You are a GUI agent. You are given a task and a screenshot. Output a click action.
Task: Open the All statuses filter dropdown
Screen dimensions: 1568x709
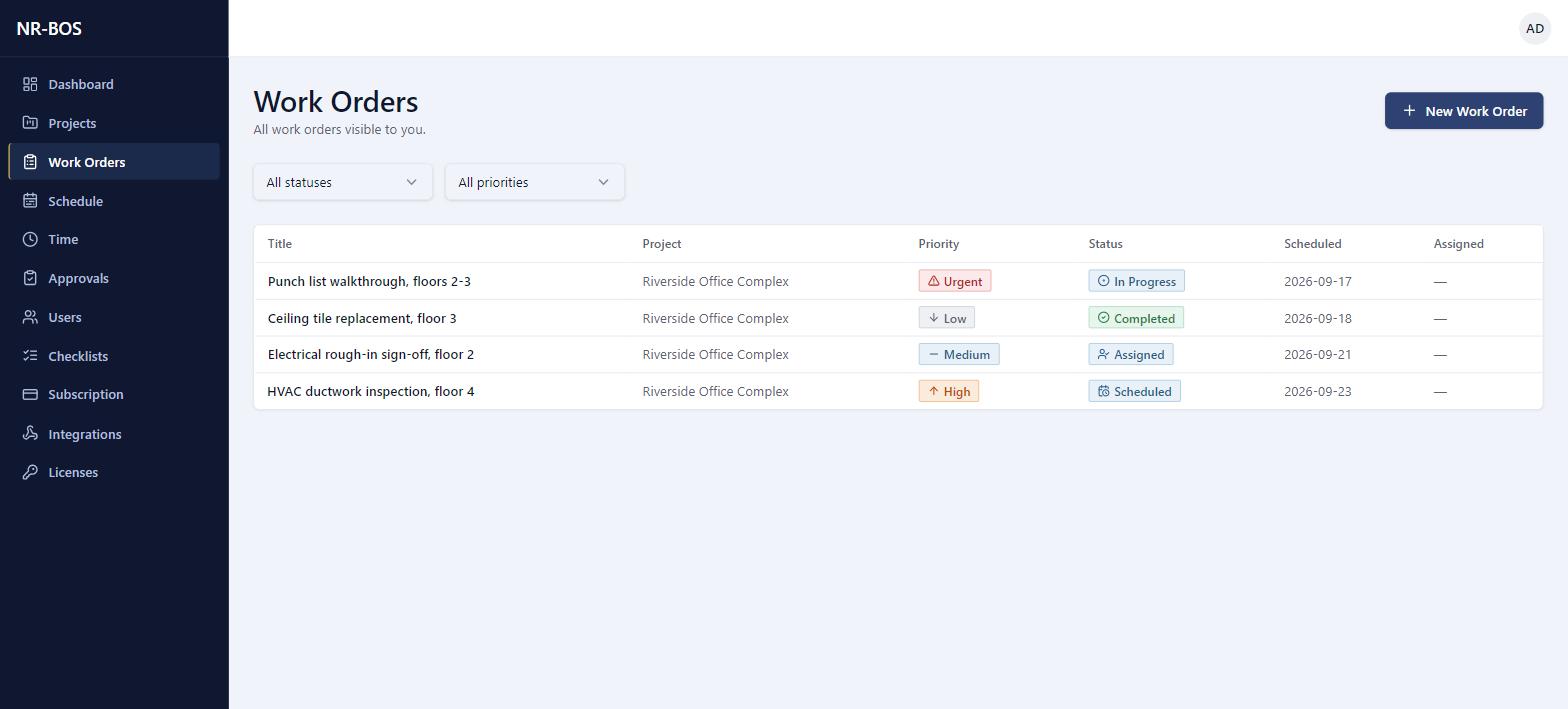coord(343,182)
